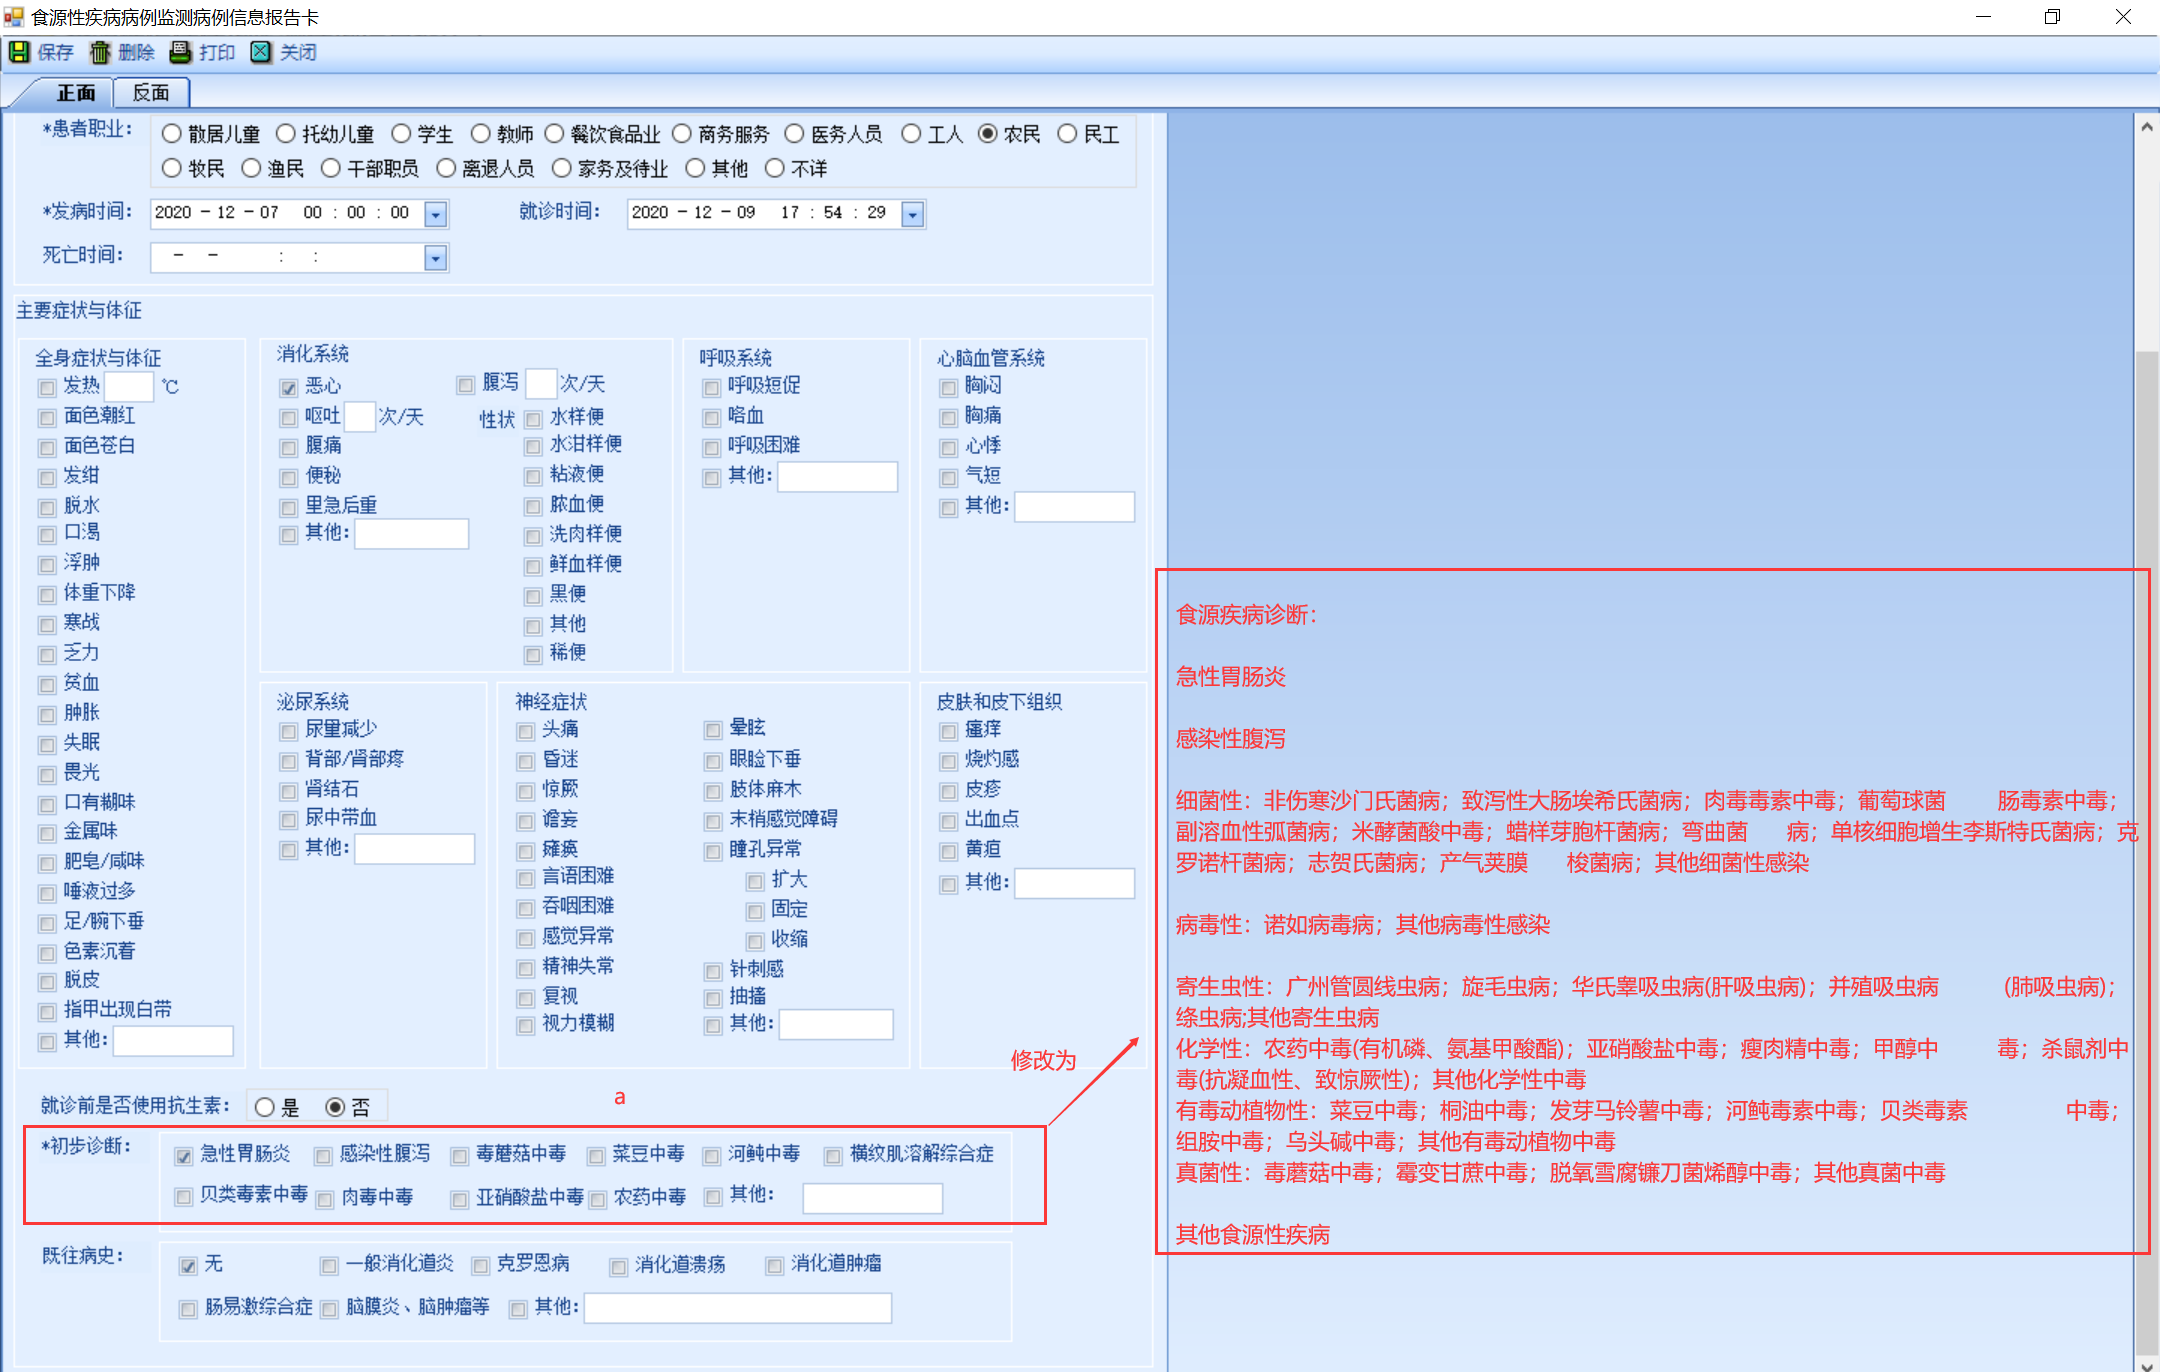This screenshot has height=1372, width=2160.
Task: Click the scrollbar up arrow
Action: (x=2146, y=128)
